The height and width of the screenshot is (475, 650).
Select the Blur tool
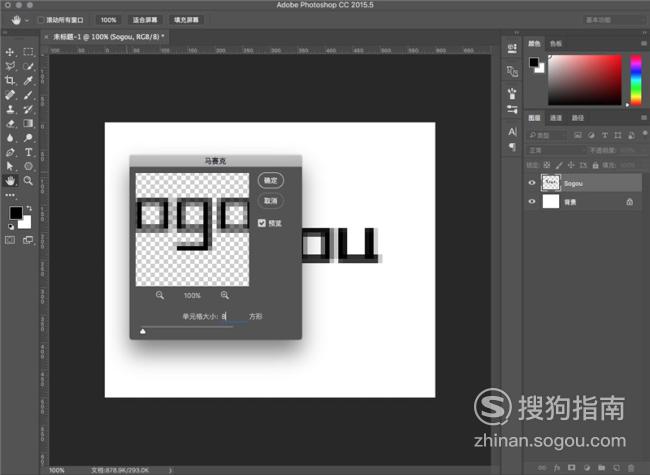click(x=10, y=138)
